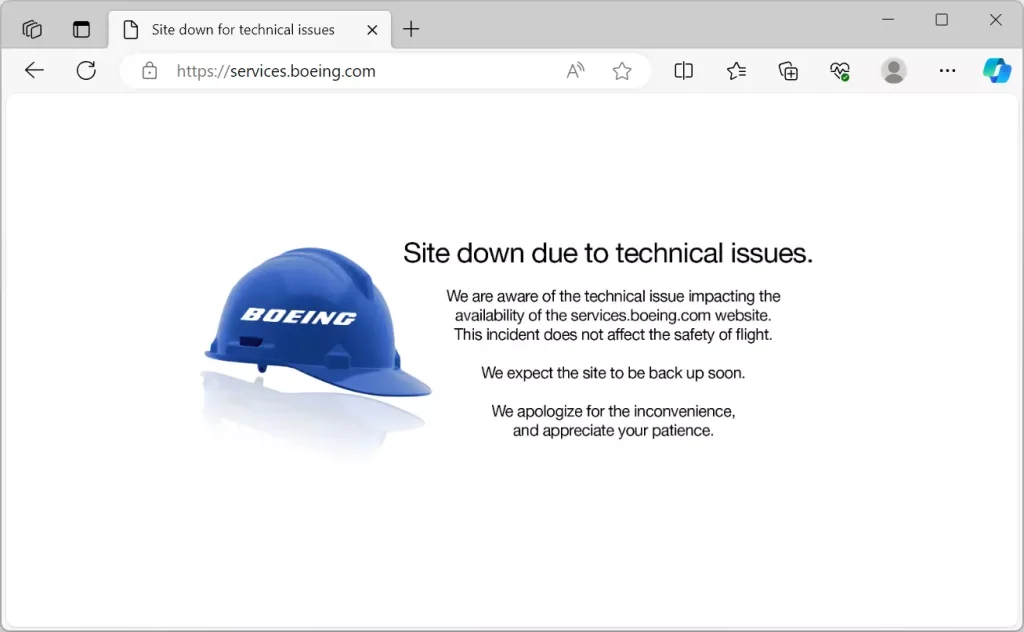Open the profile avatar menu

tap(893, 70)
